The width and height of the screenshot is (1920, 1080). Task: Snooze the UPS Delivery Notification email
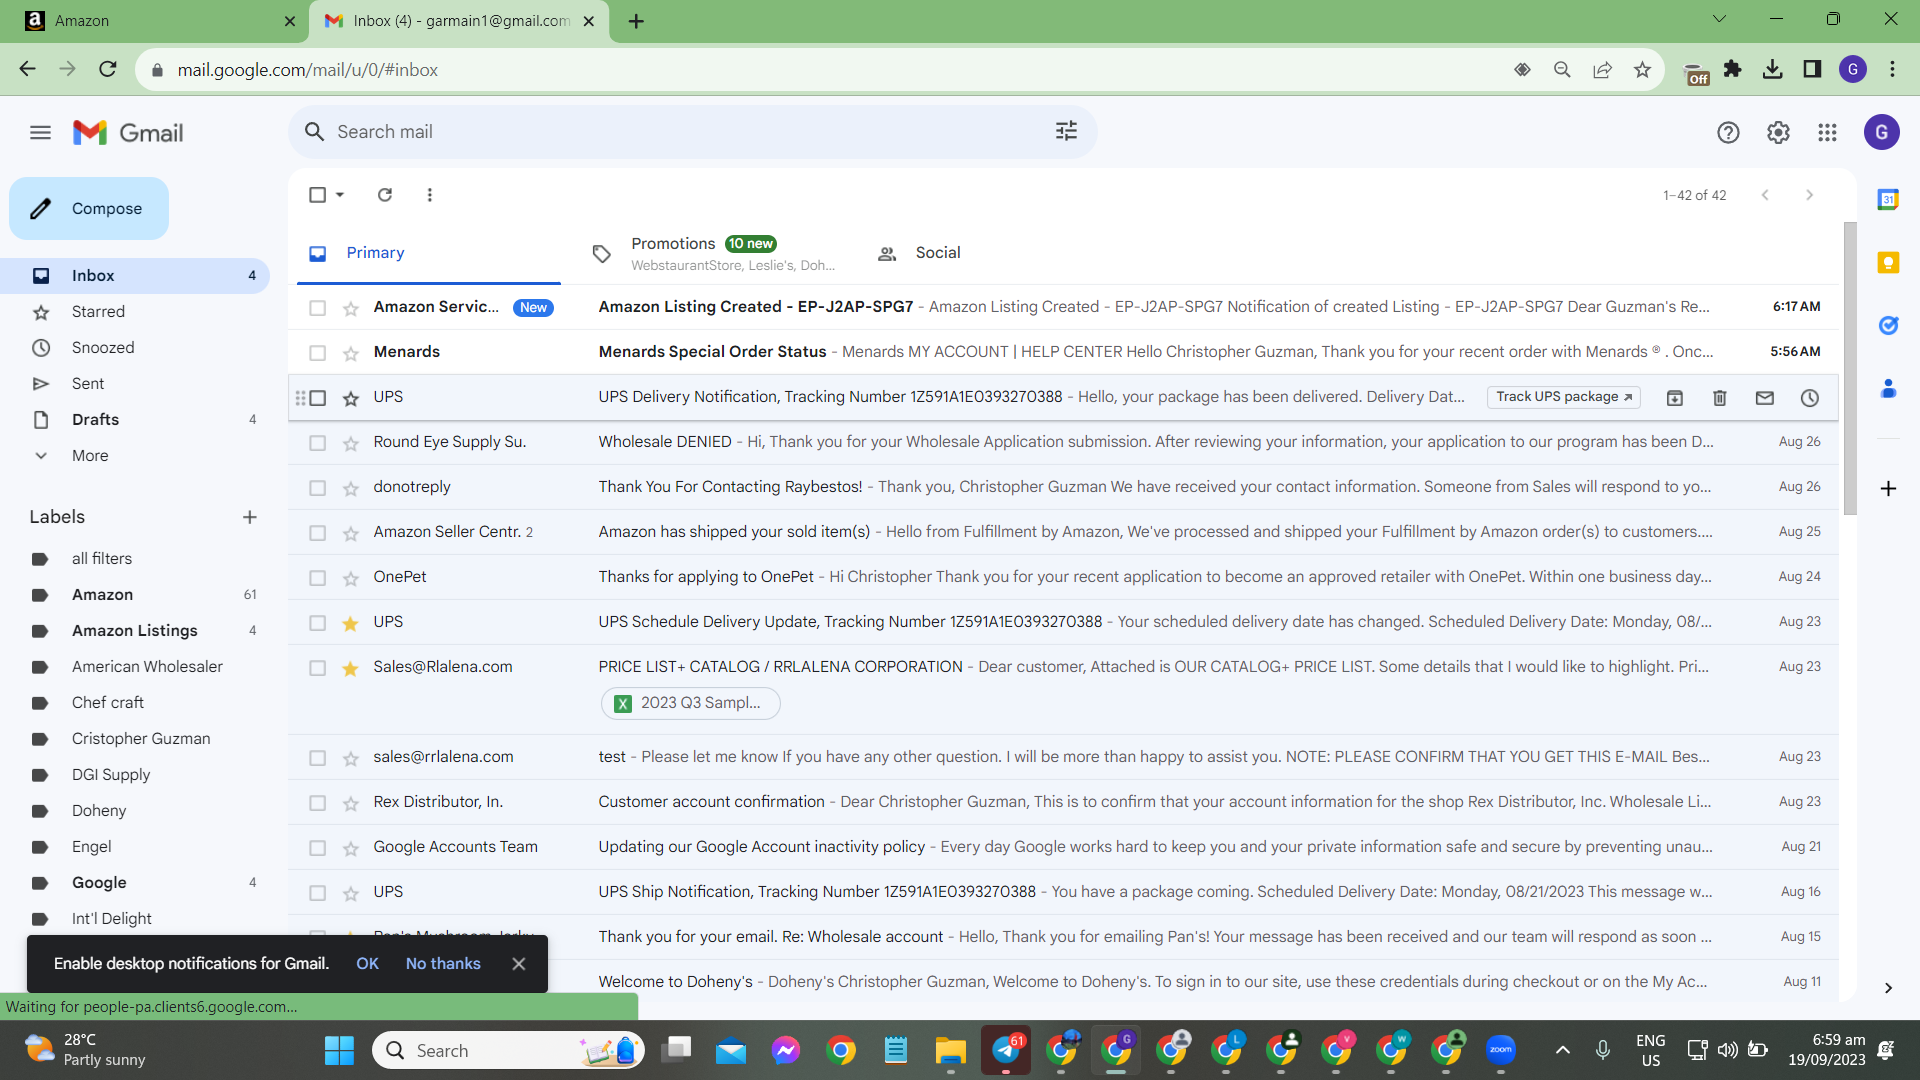(1810, 398)
